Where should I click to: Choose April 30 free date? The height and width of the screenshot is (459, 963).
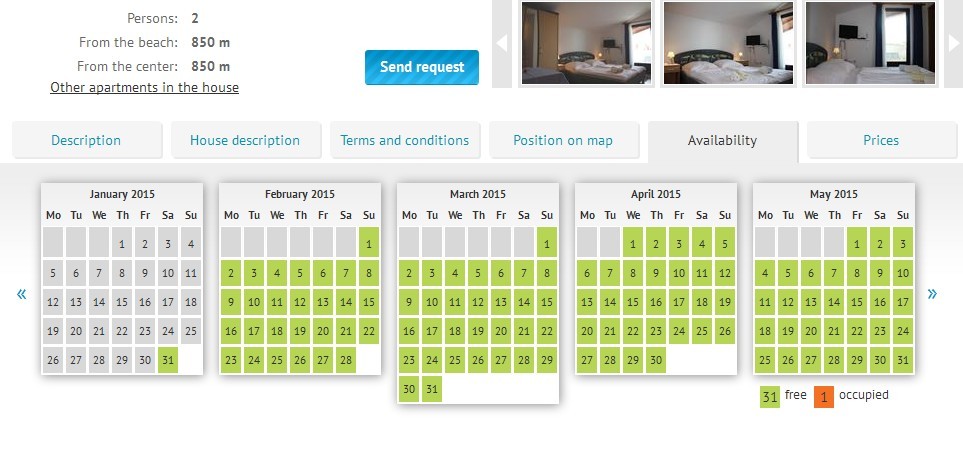pos(656,360)
